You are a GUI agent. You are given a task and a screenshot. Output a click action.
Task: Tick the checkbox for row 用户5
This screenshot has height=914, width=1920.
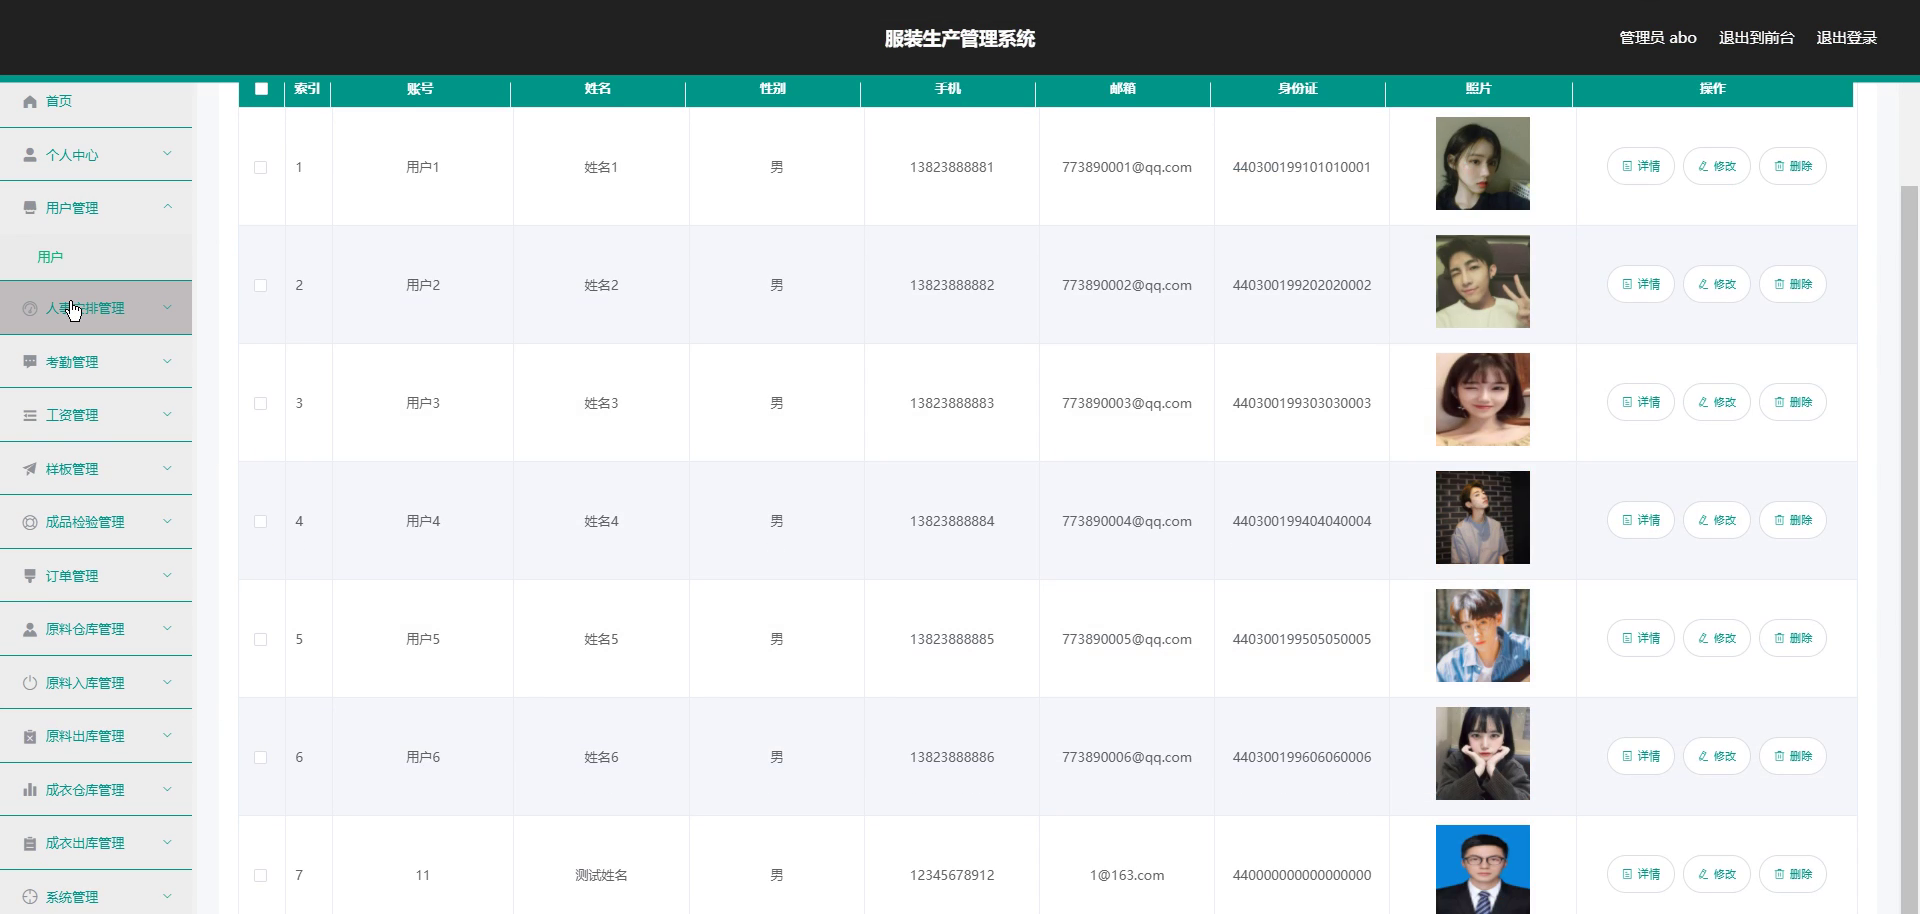(x=261, y=639)
